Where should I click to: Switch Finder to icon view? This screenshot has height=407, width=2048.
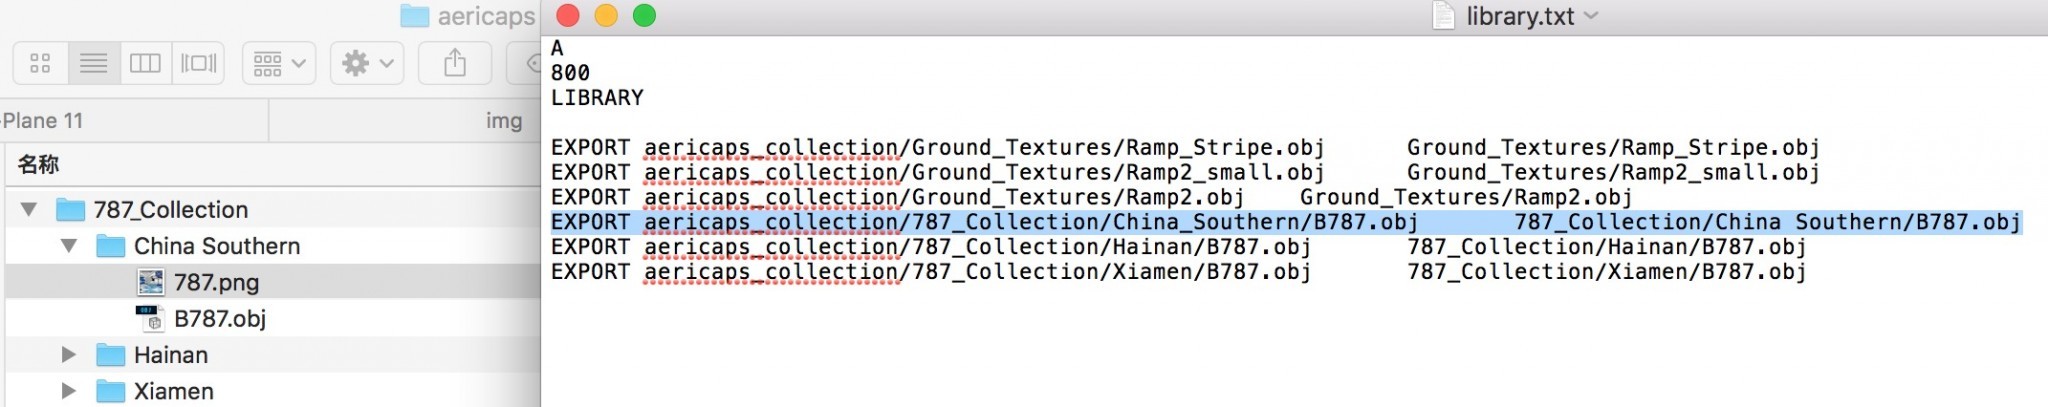(41, 64)
